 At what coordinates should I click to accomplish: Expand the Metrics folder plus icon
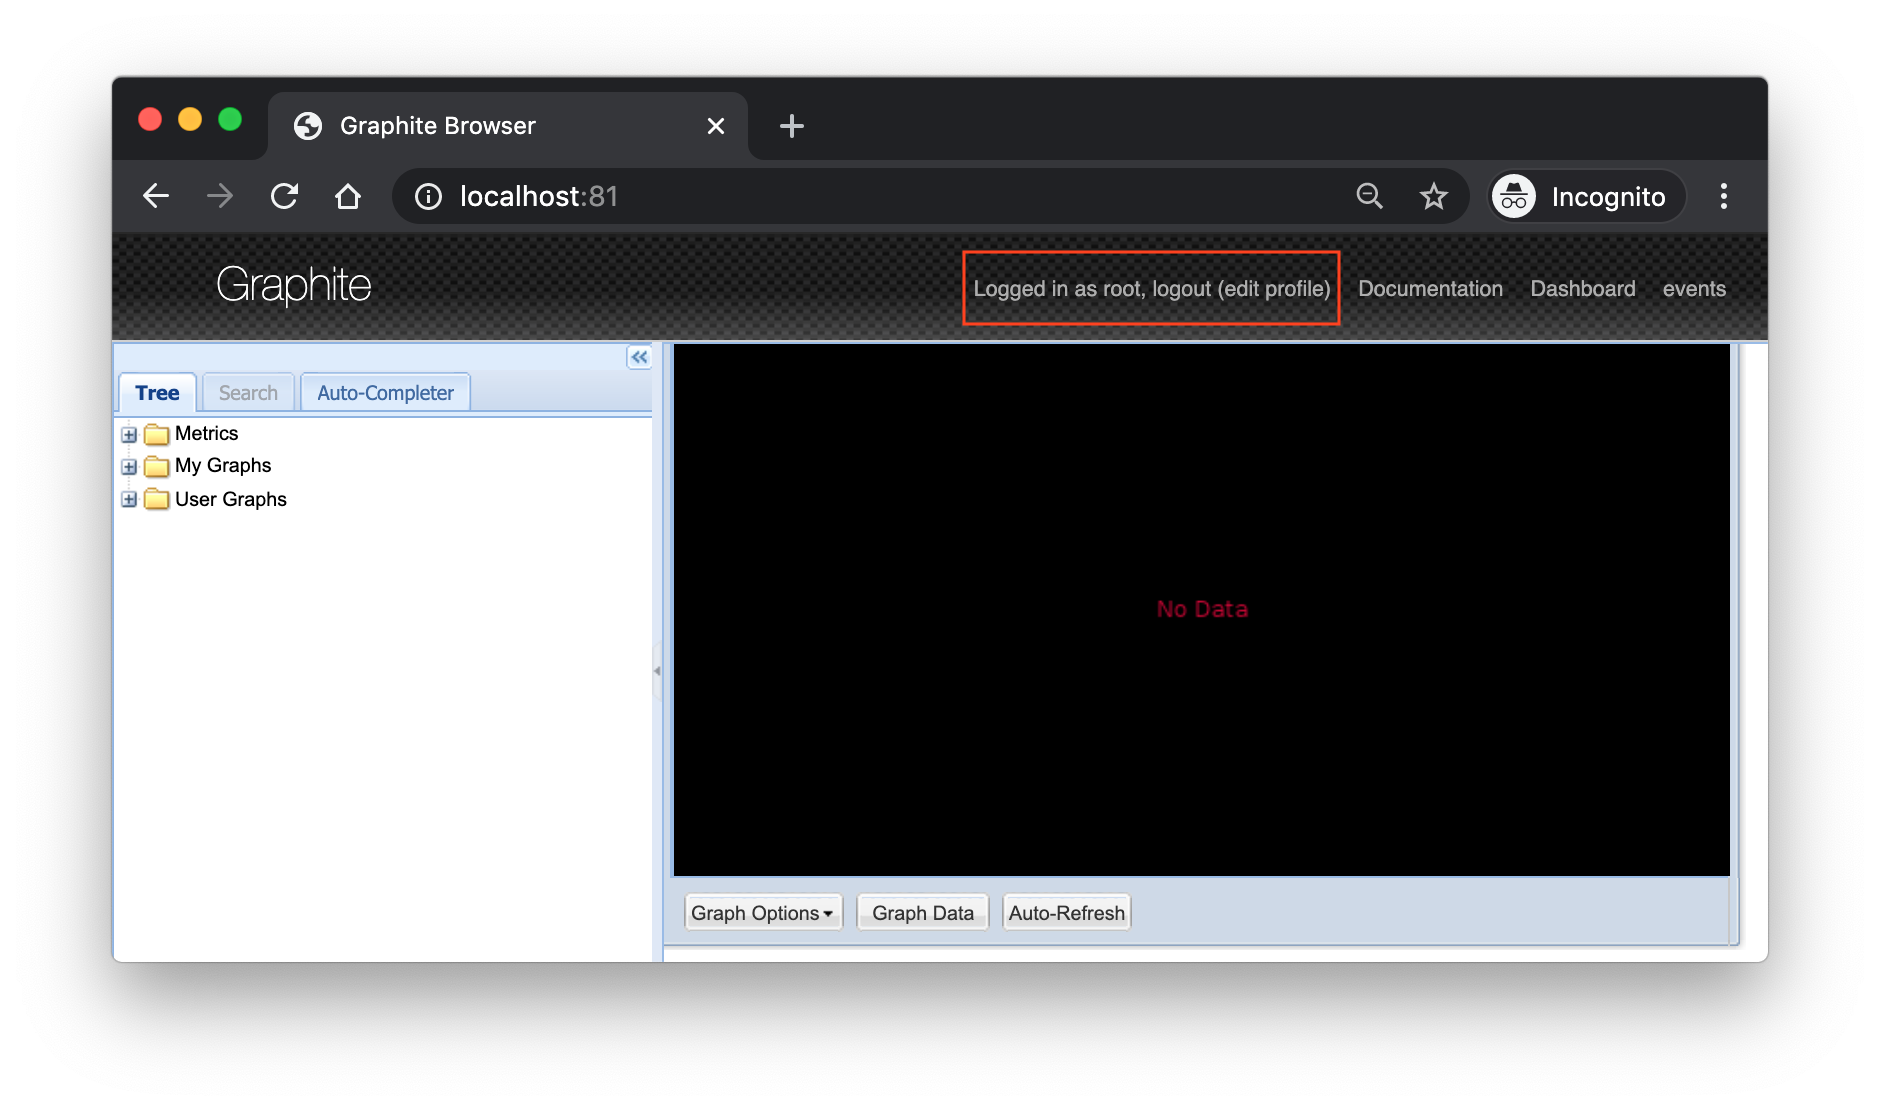point(129,435)
